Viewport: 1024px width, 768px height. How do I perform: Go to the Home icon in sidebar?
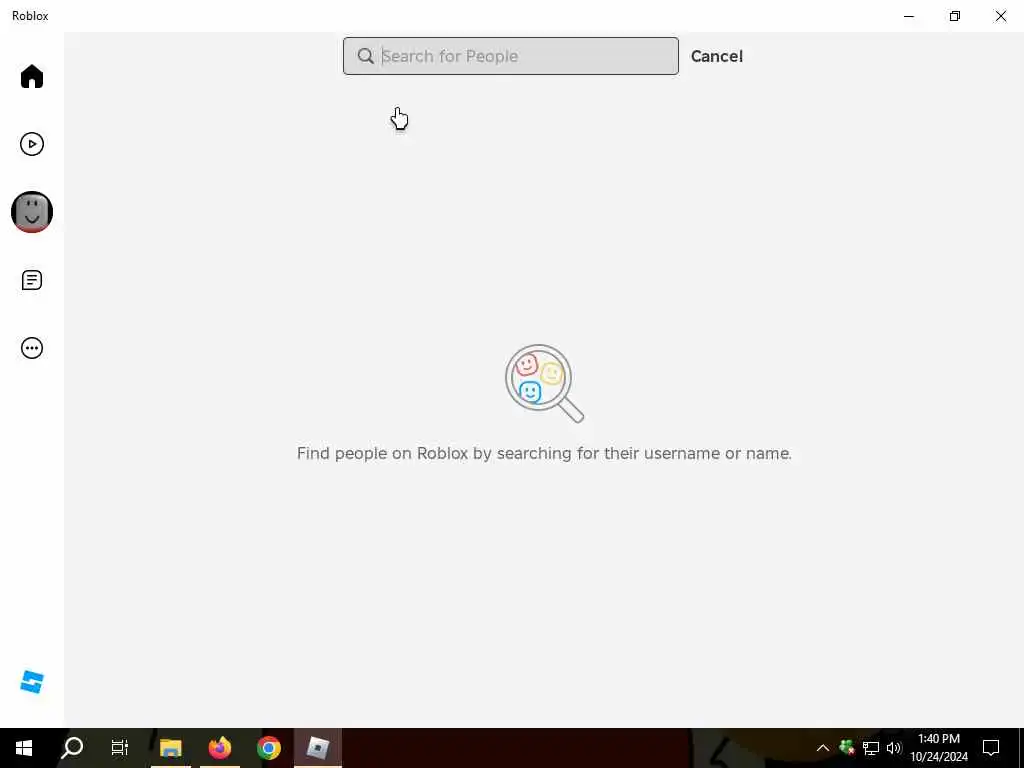click(31, 76)
